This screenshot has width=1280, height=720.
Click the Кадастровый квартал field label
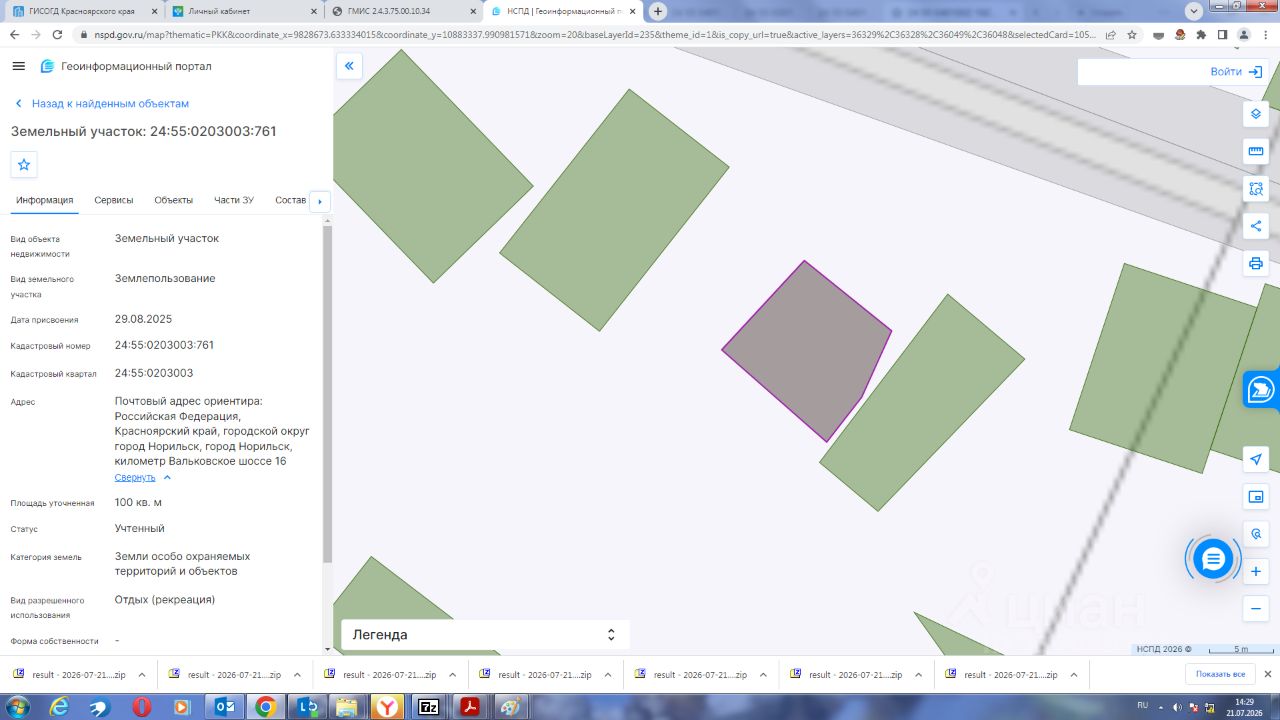(x=54, y=374)
